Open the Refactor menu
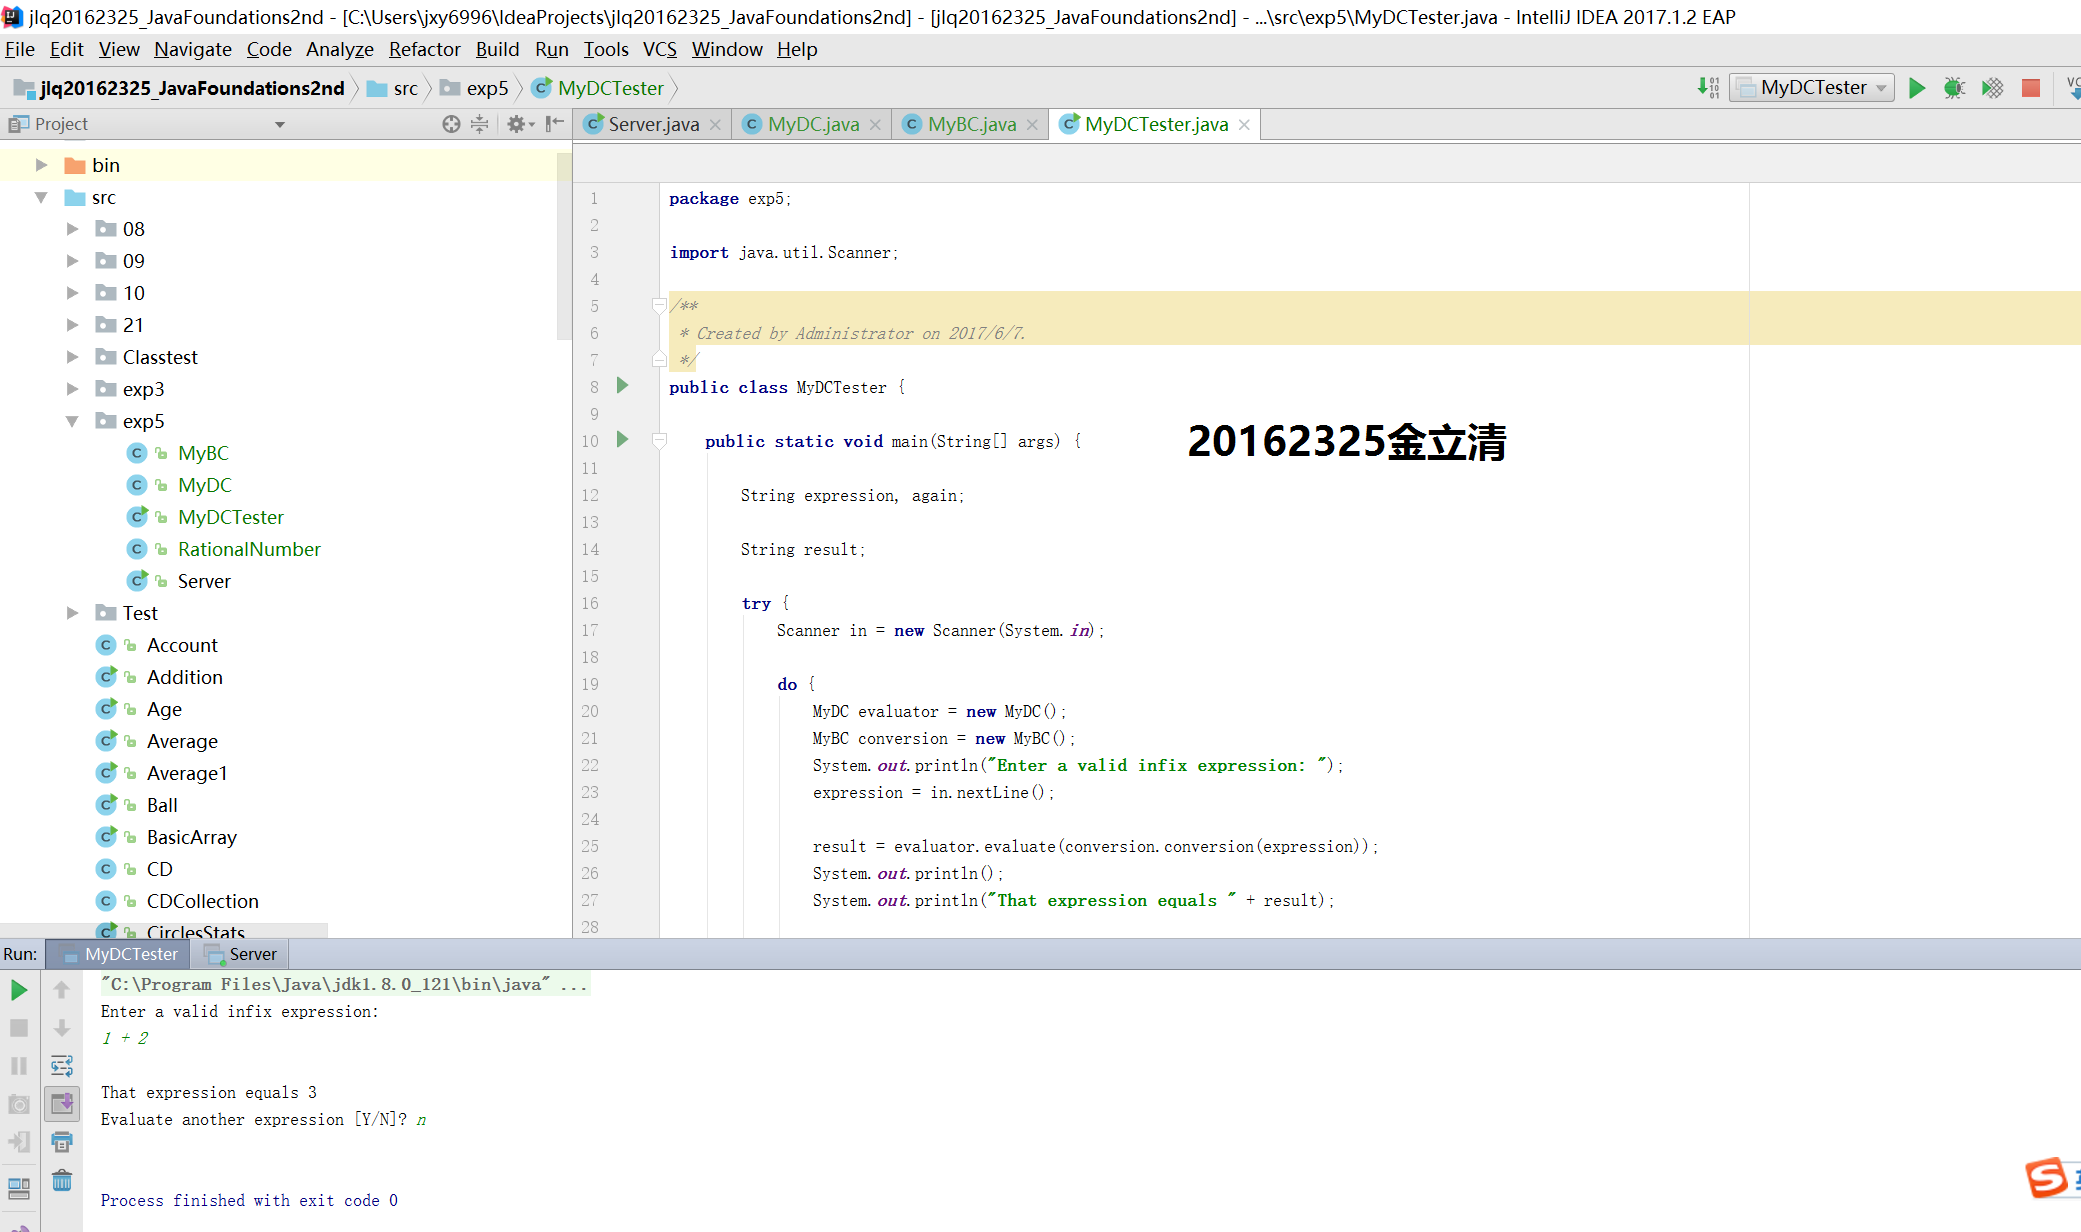 click(x=425, y=49)
